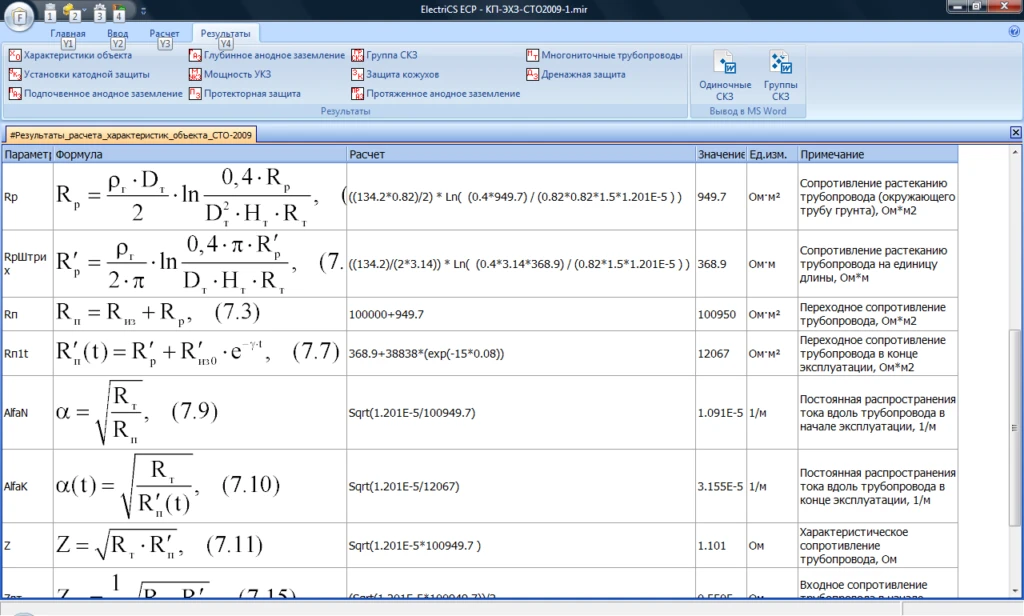This screenshot has width=1024, height=616.
Task: Open the help icon in ribbon corner
Action: click(x=1013, y=33)
